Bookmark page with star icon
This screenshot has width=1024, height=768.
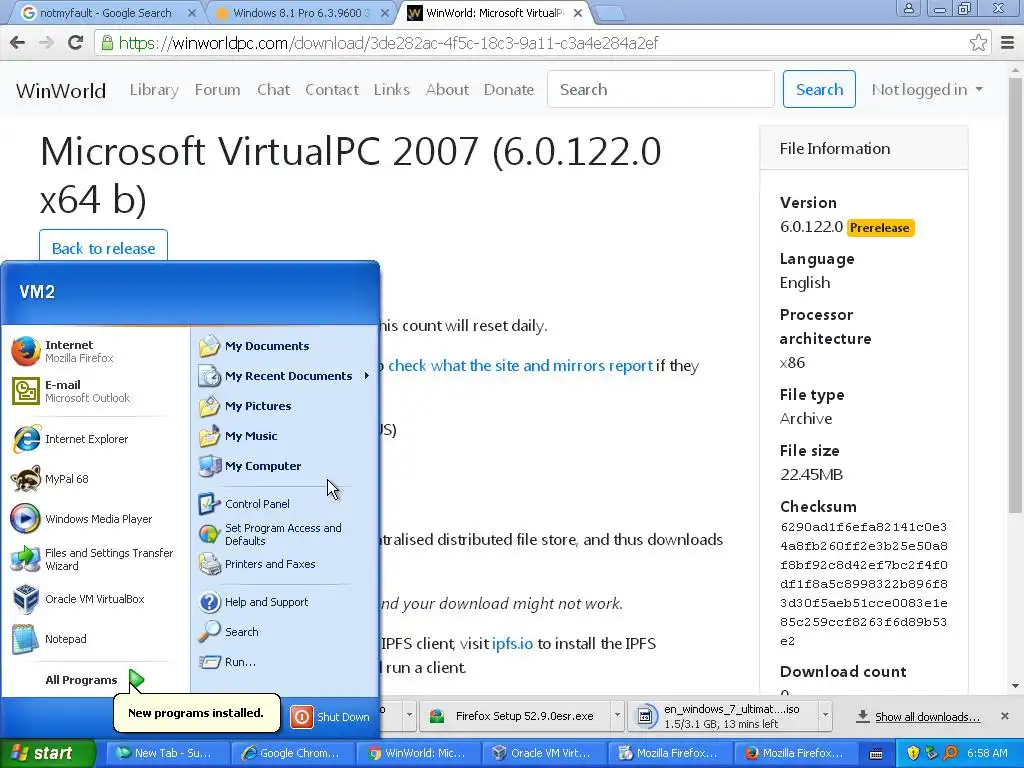[978, 43]
